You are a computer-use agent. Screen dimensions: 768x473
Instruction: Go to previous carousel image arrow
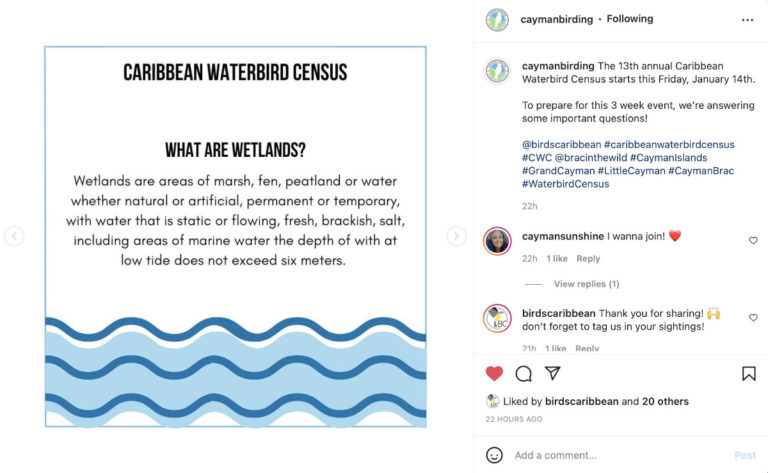tap(14, 236)
